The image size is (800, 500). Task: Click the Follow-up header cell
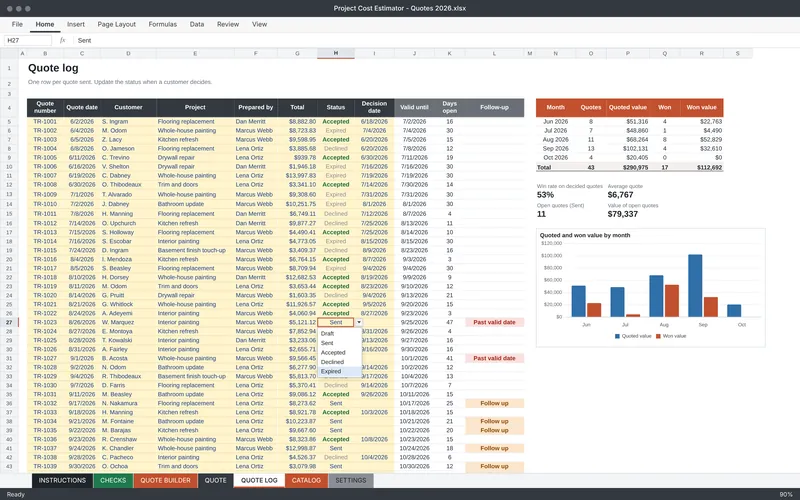[494, 107]
